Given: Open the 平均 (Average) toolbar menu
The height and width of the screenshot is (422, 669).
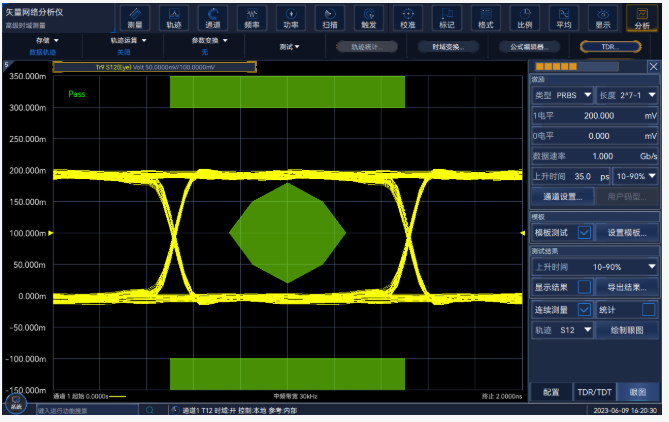Looking at the screenshot, I should (x=564, y=18).
